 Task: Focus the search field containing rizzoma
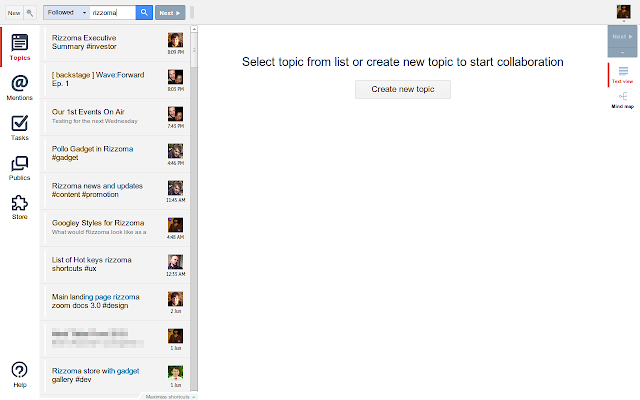tap(111, 13)
